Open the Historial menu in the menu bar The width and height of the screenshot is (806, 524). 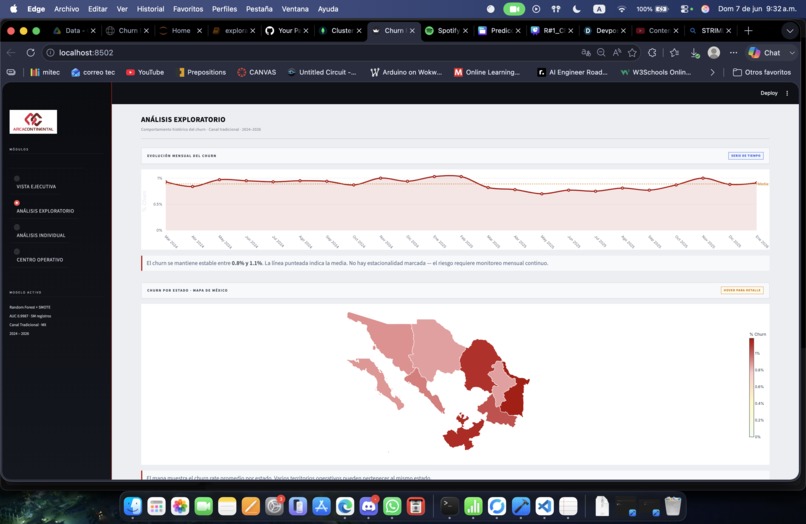point(150,9)
